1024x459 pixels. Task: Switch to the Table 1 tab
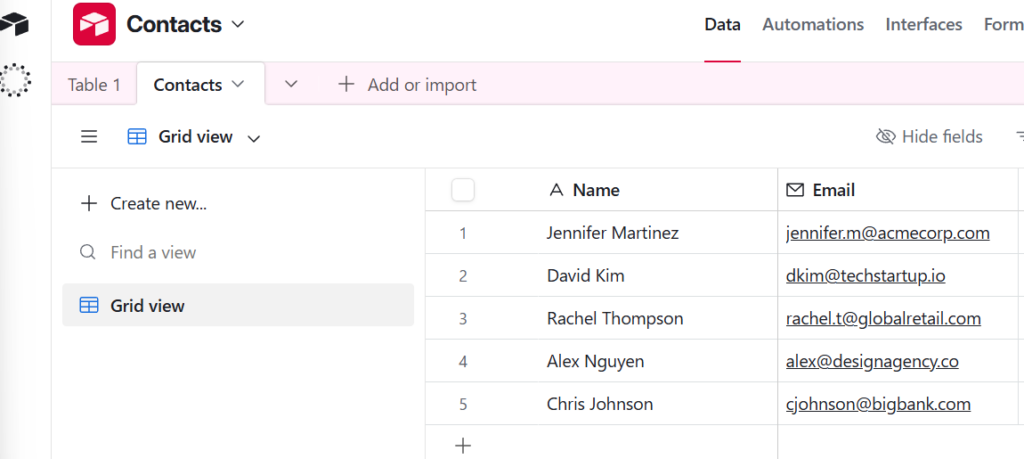tap(94, 85)
